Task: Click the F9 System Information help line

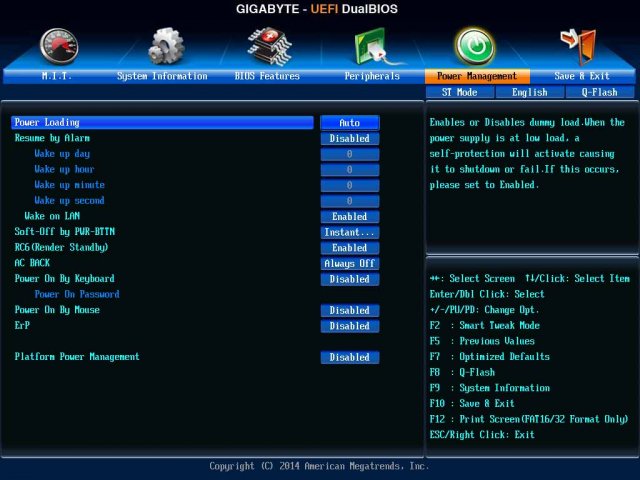Action: click(490, 388)
